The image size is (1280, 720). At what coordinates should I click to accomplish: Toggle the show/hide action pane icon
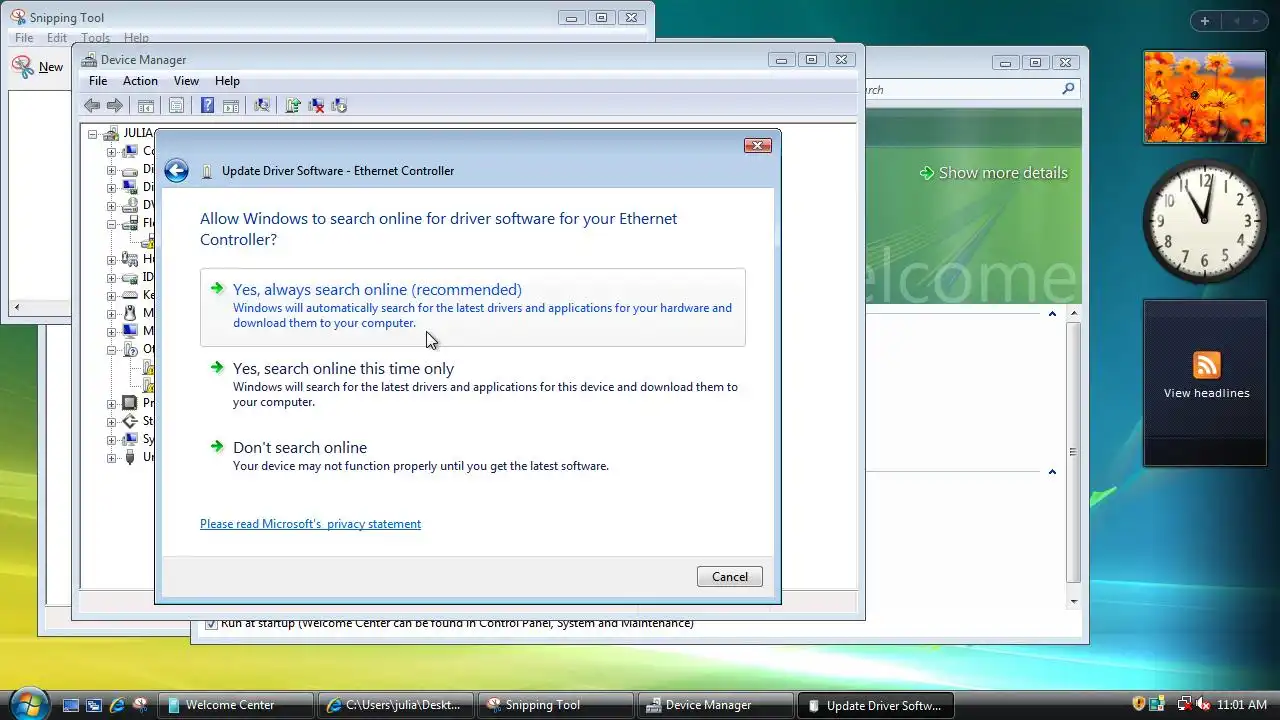click(231, 105)
